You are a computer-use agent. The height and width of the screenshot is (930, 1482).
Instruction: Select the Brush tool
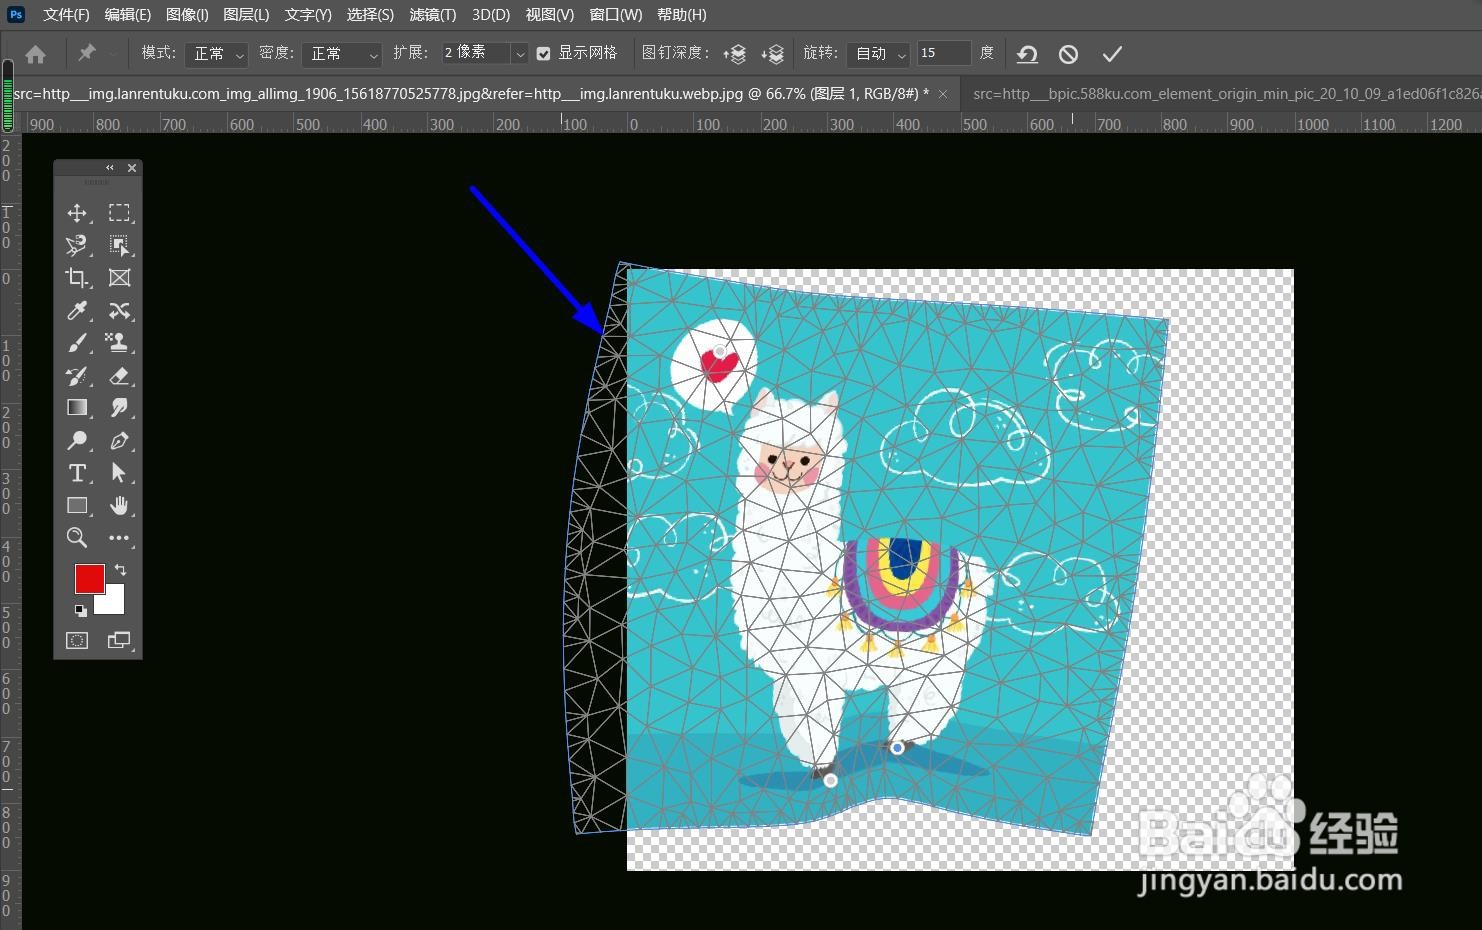tap(76, 343)
